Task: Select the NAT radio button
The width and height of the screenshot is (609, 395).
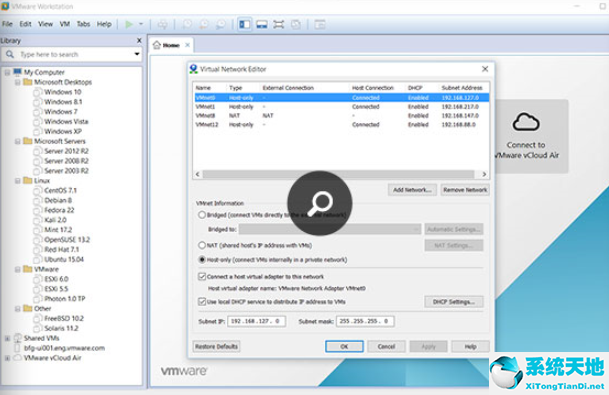Action: pos(202,245)
